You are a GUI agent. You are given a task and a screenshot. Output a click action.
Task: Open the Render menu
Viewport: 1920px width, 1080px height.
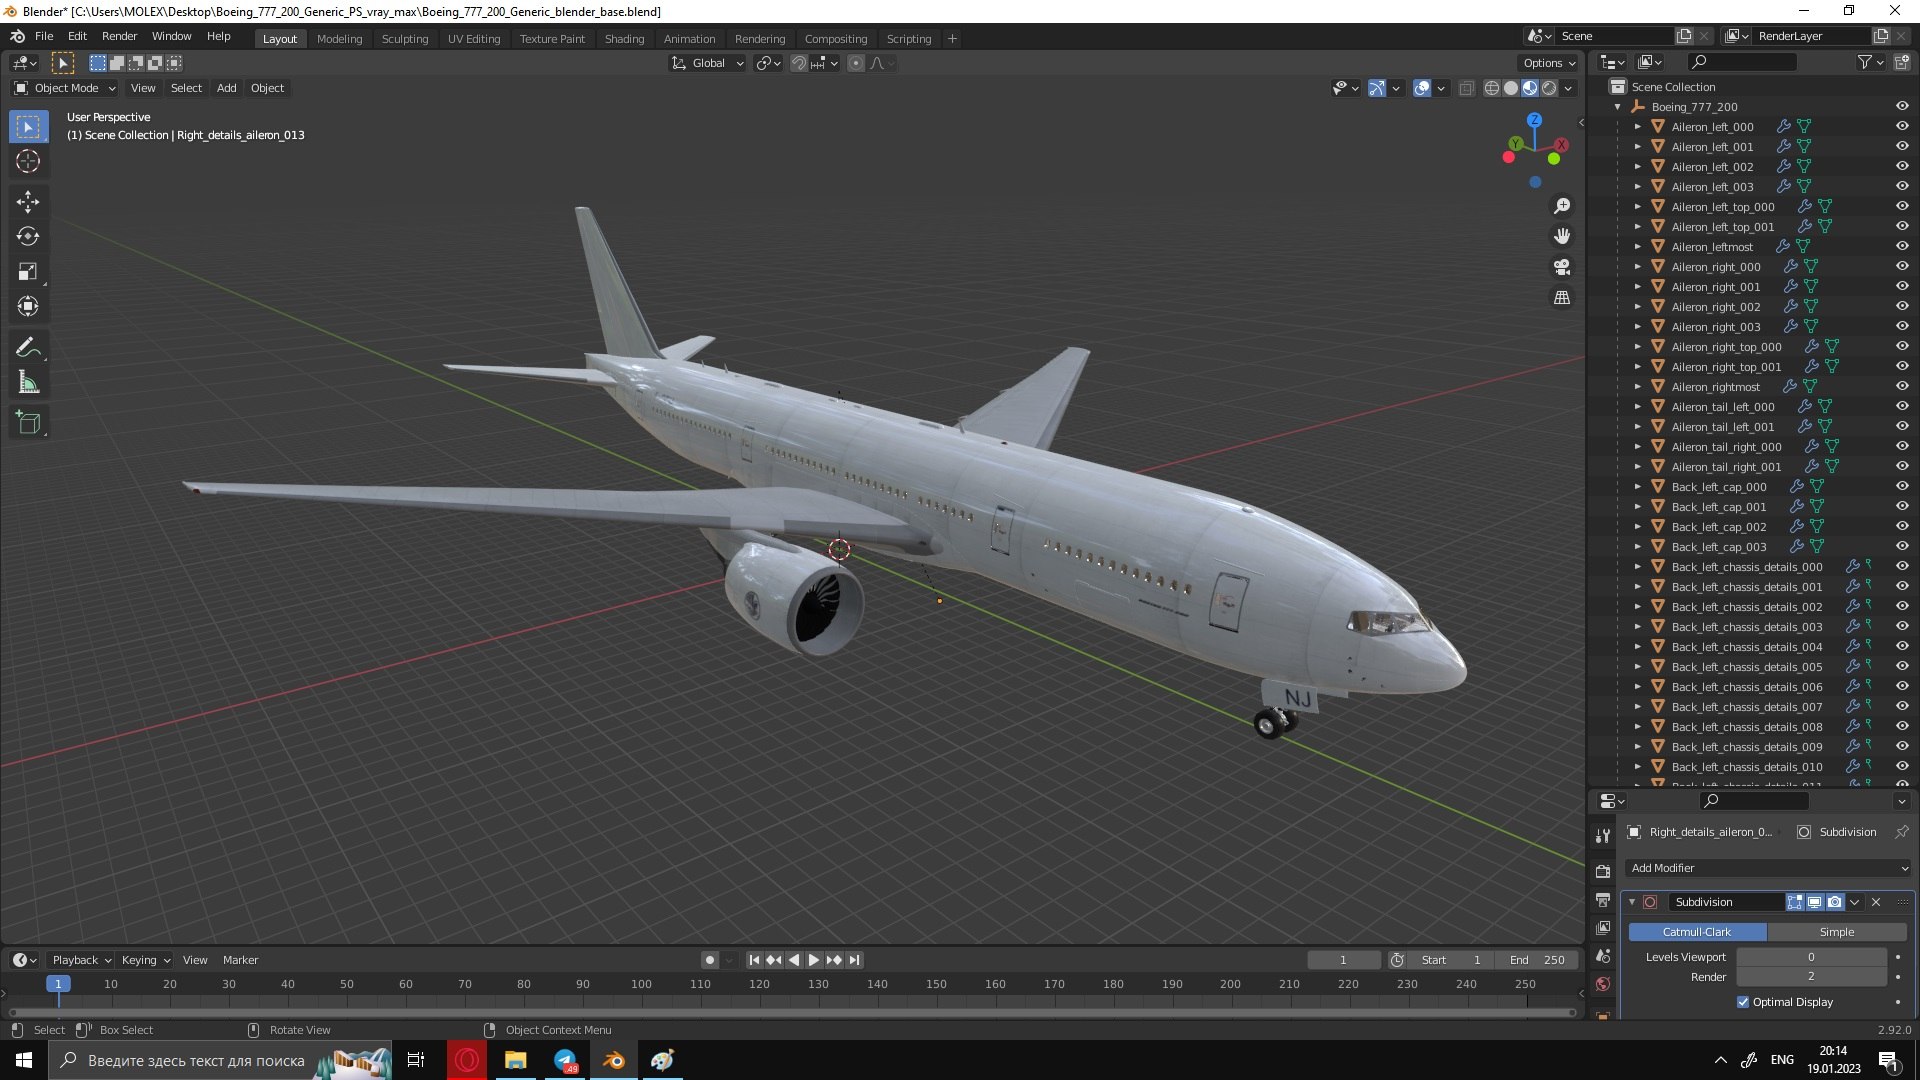click(x=119, y=36)
